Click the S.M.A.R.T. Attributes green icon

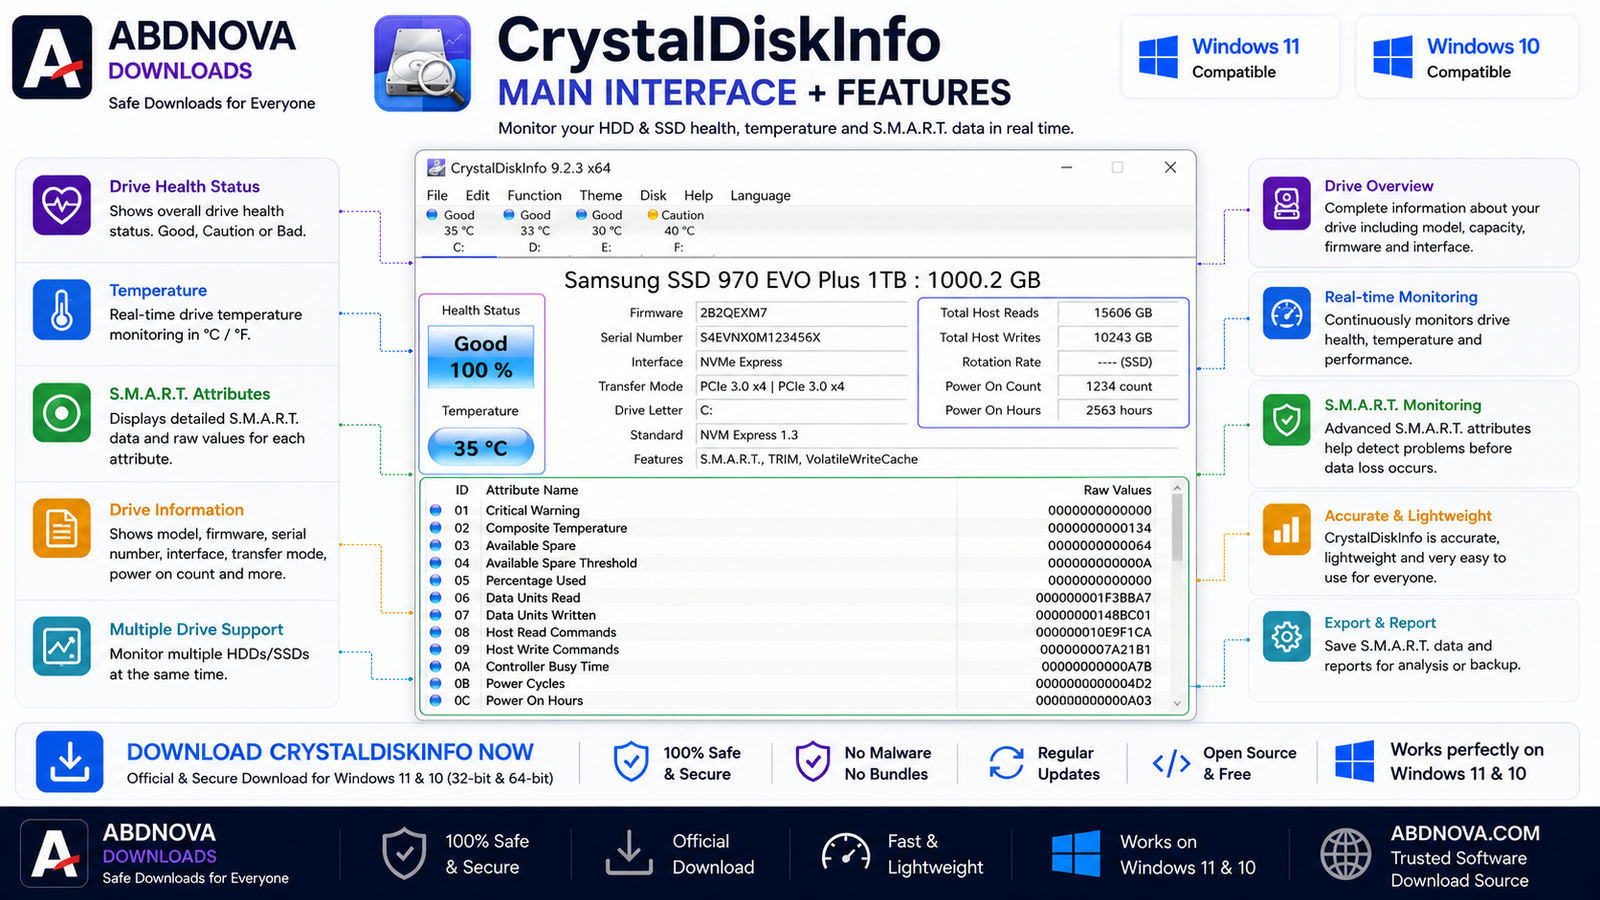[62, 413]
